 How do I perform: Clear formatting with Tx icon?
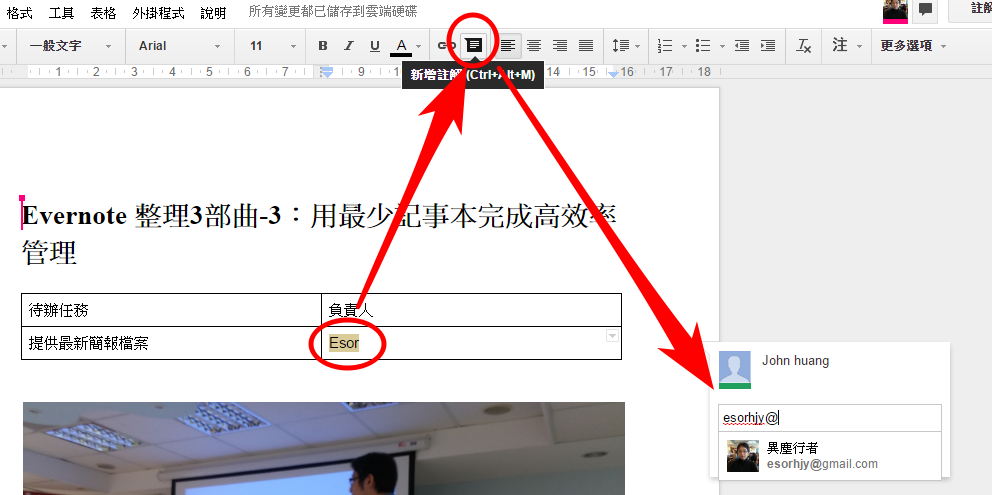click(803, 46)
